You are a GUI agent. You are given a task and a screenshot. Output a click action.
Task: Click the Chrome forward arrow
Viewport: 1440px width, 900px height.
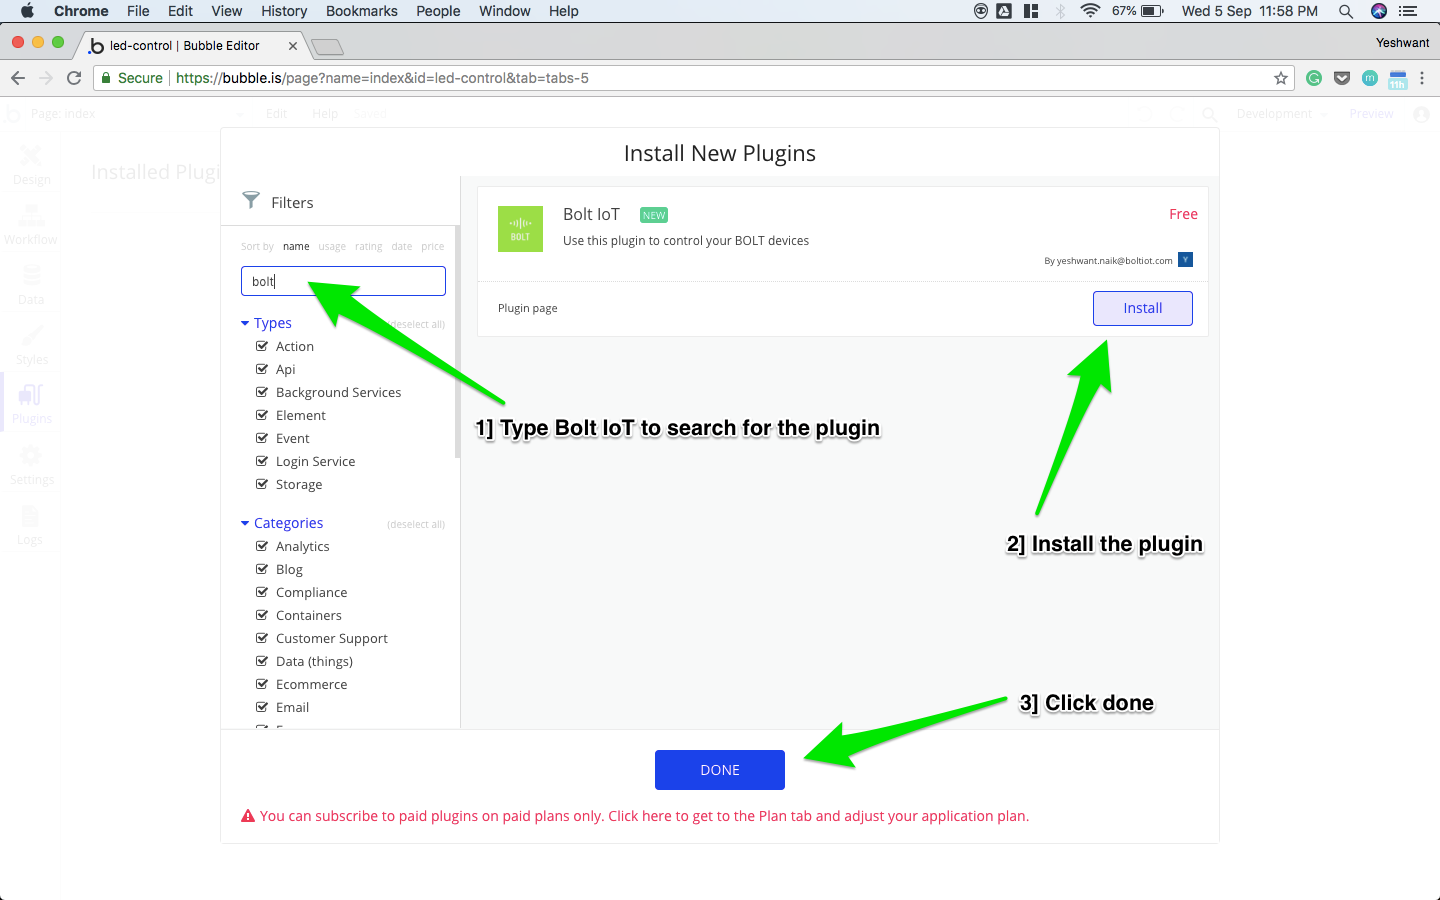[45, 78]
